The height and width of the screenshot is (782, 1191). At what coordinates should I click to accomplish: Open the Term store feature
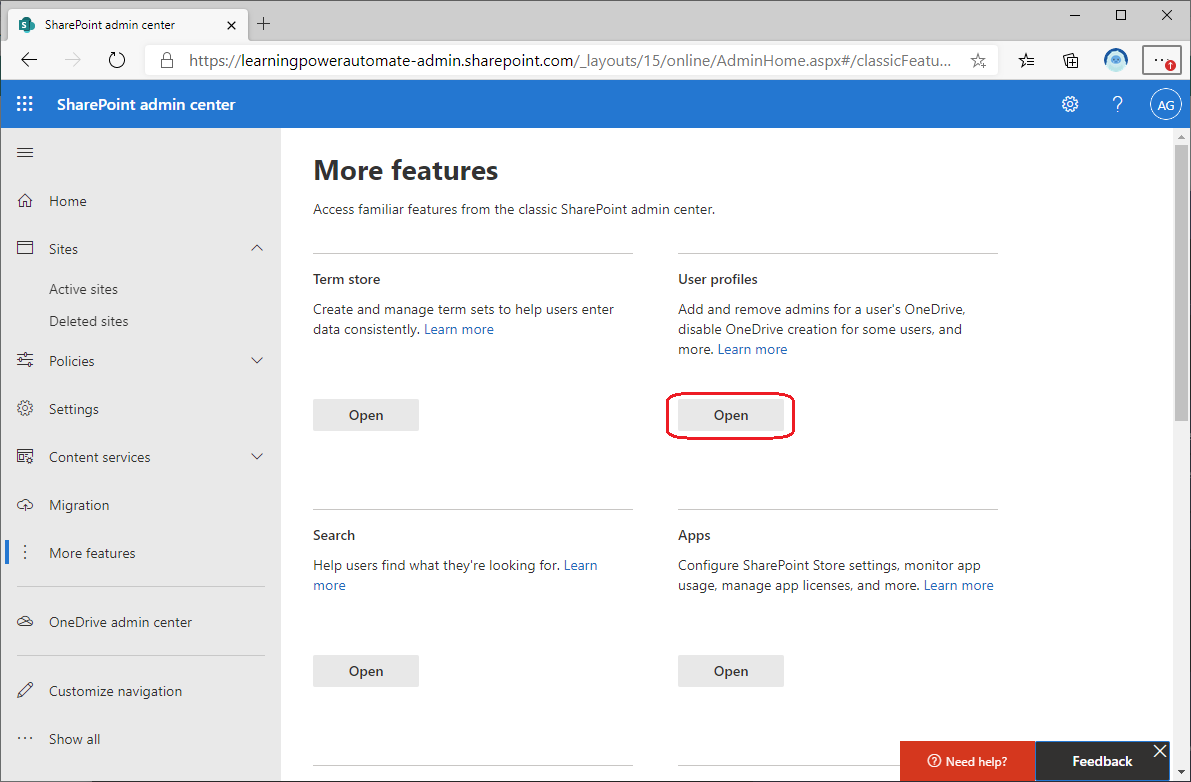click(x=366, y=414)
